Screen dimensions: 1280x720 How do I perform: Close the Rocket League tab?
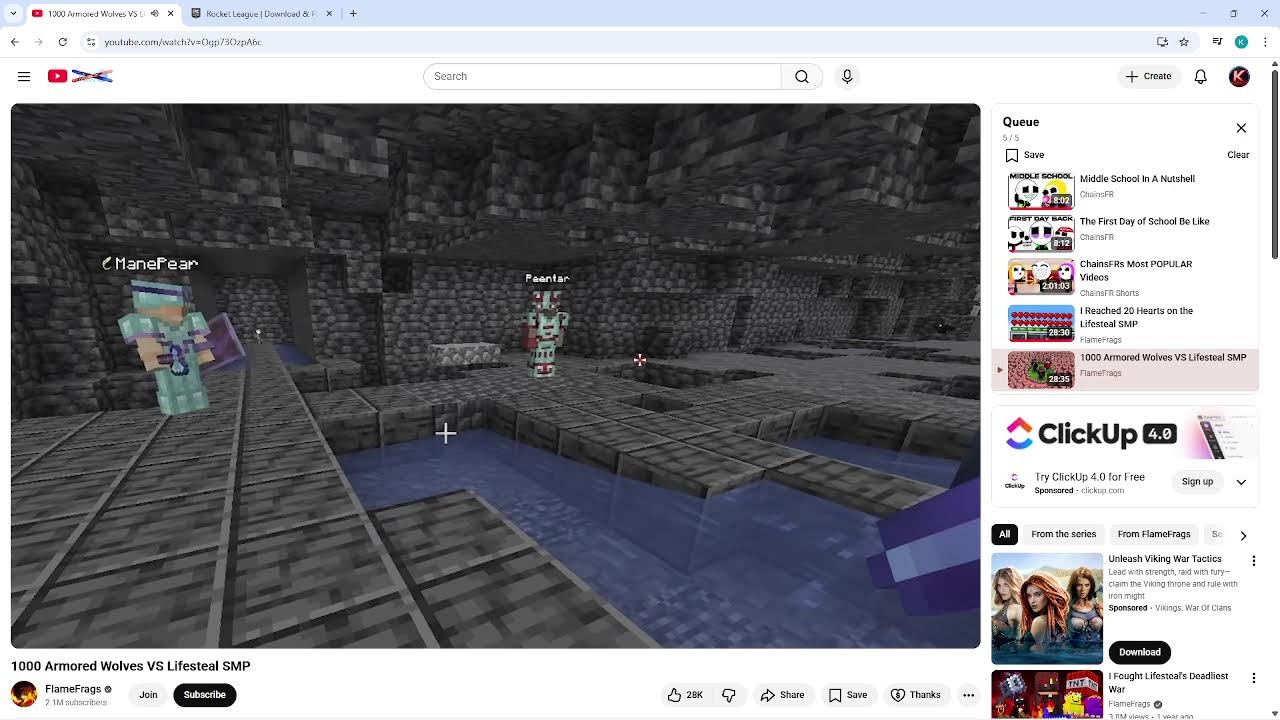(x=330, y=14)
